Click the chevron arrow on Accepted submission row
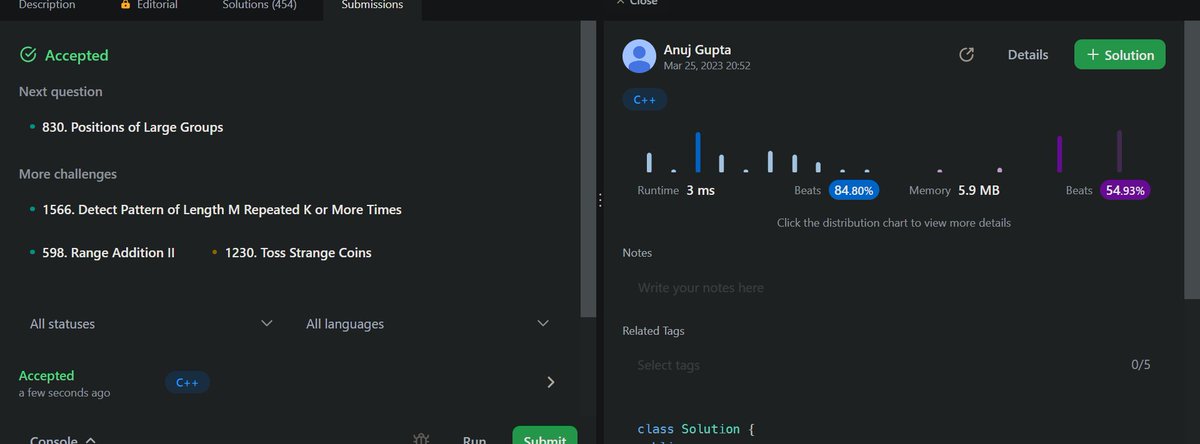This screenshot has width=1200, height=444. (x=550, y=382)
